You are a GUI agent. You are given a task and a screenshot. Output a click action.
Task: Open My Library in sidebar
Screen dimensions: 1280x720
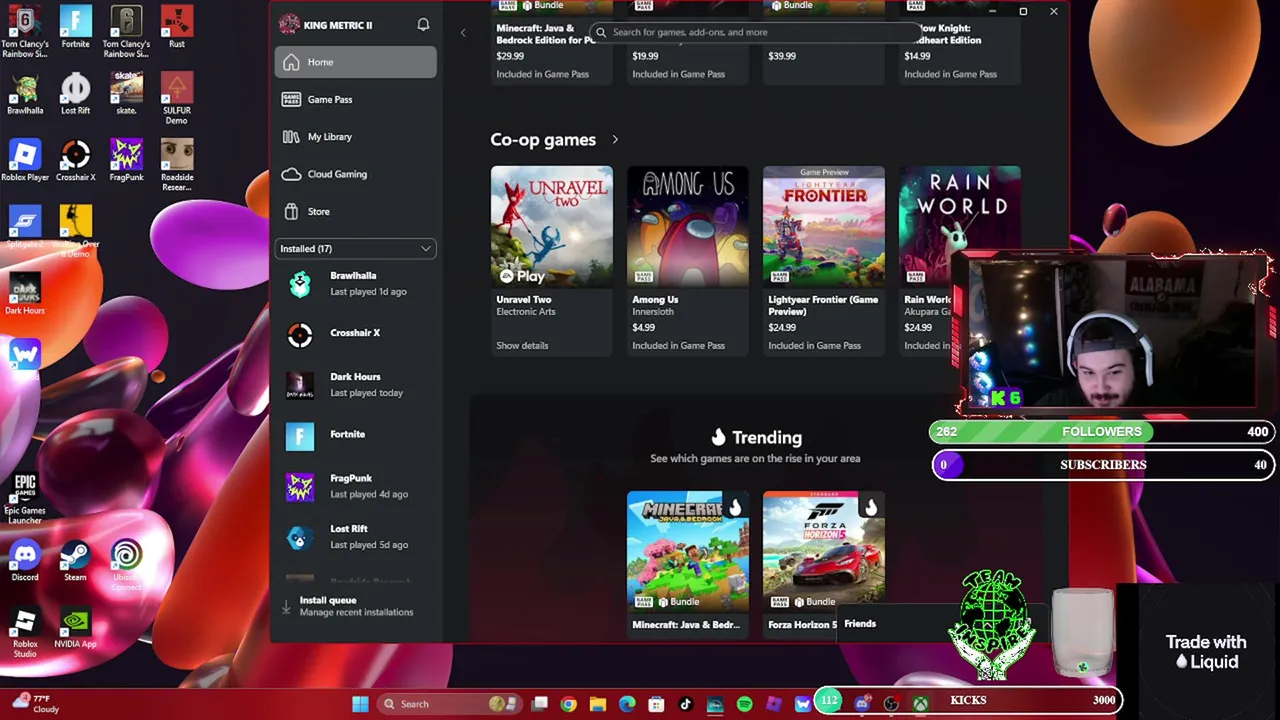(x=355, y=136)
